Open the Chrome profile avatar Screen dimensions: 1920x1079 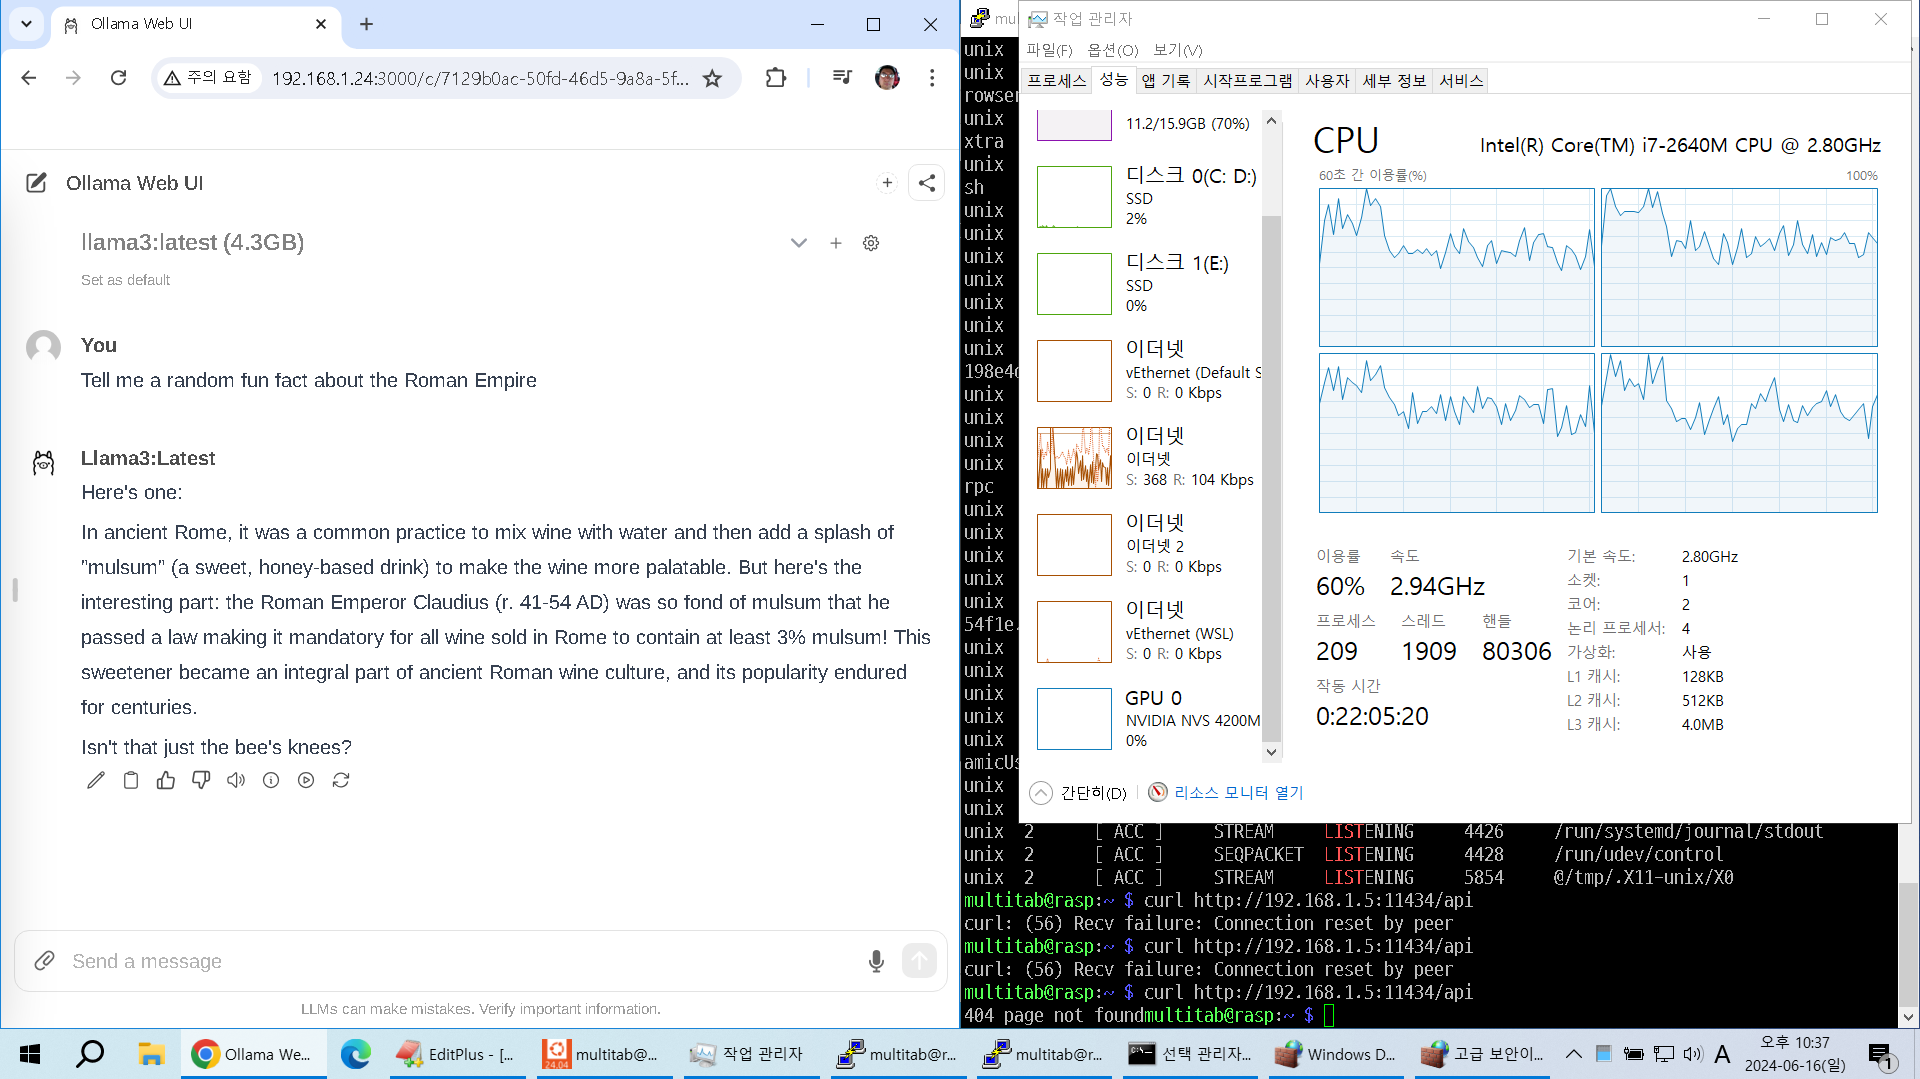coord(887,78)
